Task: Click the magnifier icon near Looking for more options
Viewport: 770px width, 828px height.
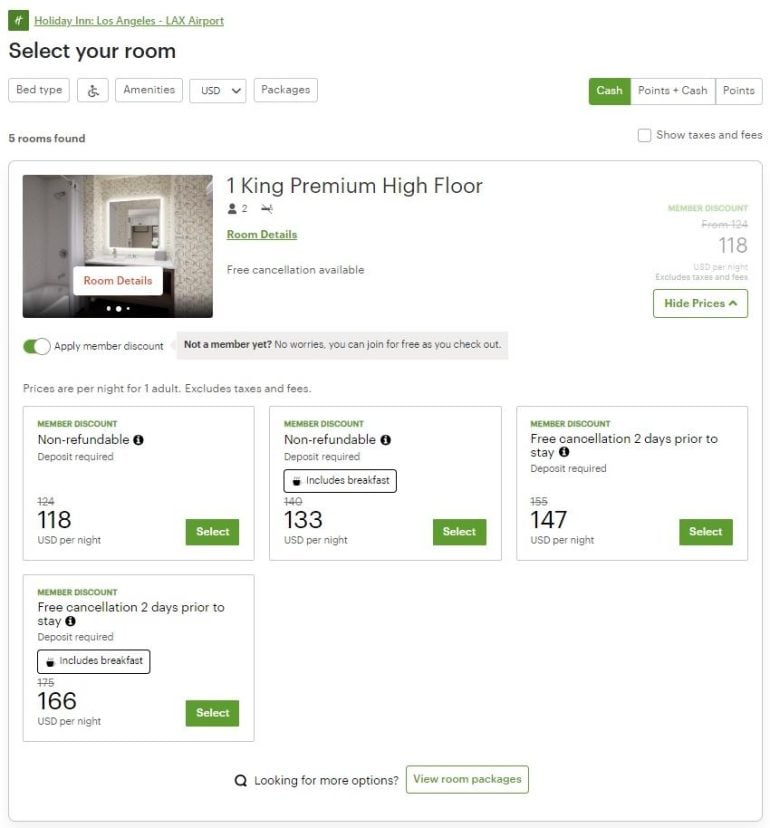Action: 240,780
